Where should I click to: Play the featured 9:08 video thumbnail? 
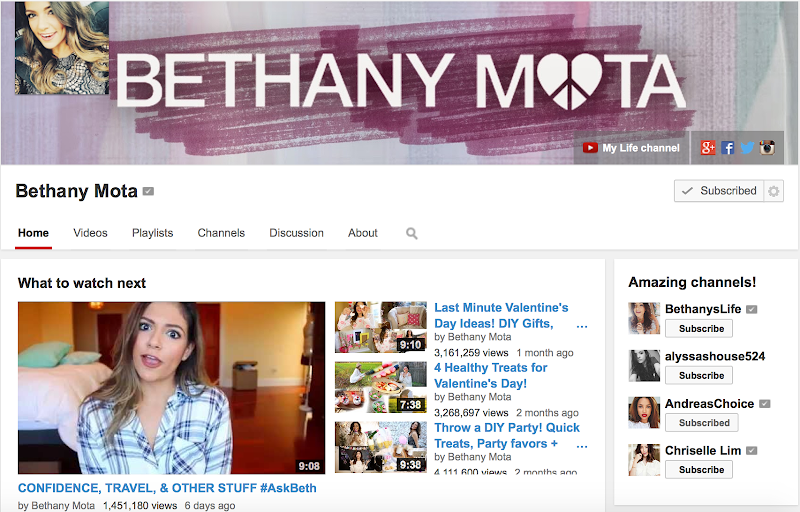[171, 388]
